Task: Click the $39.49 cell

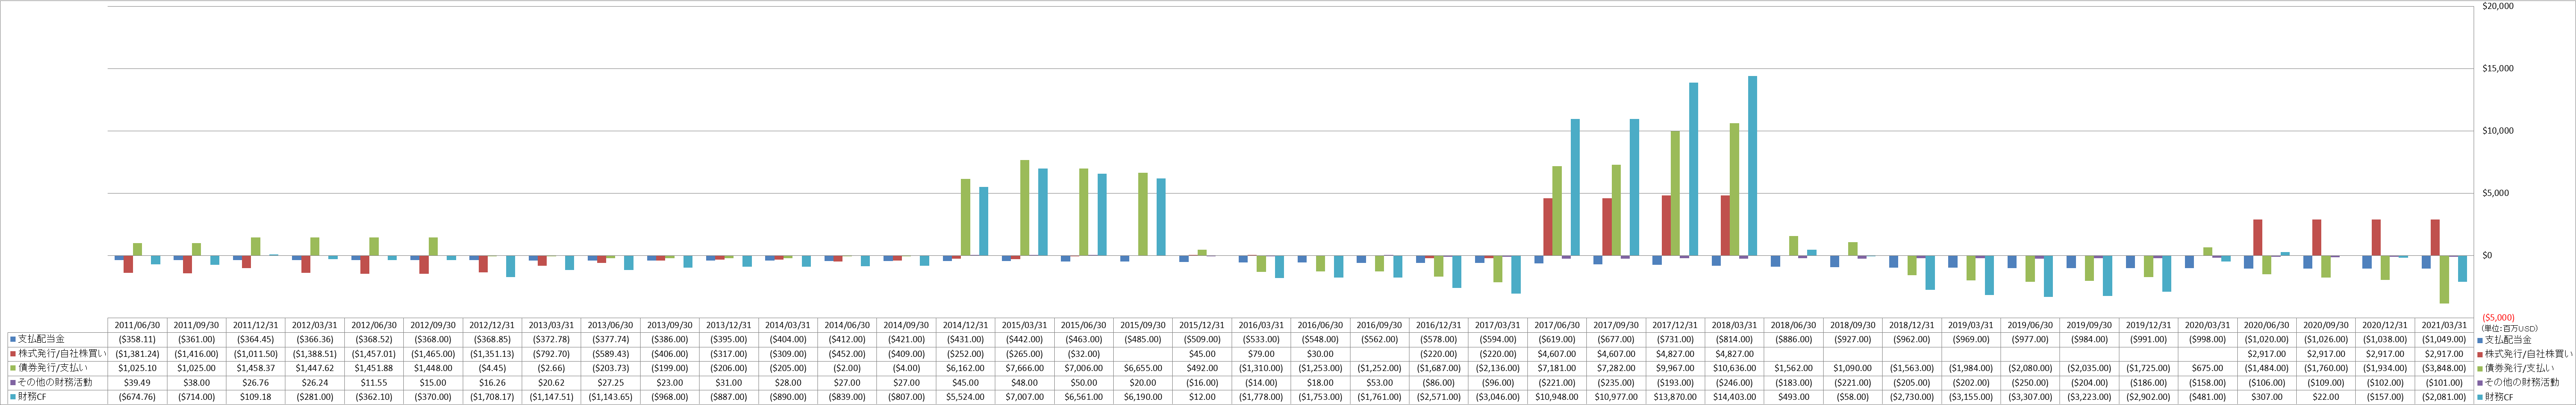Action: 137,383
